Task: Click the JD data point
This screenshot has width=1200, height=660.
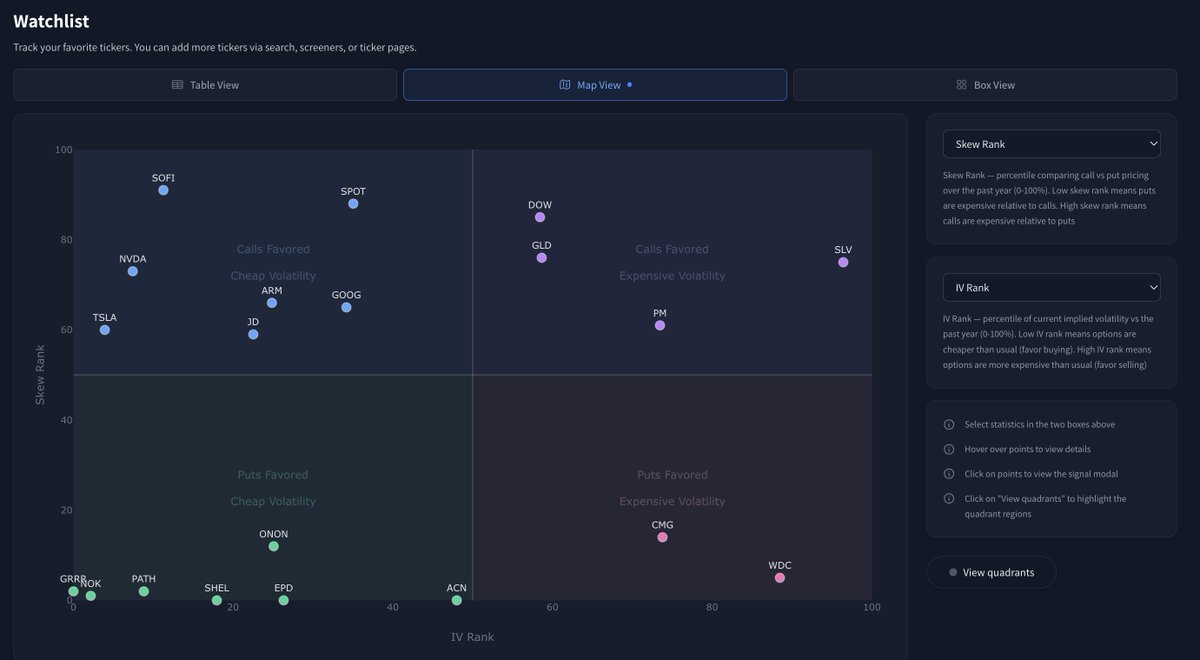Action: (x=253, y=334)
